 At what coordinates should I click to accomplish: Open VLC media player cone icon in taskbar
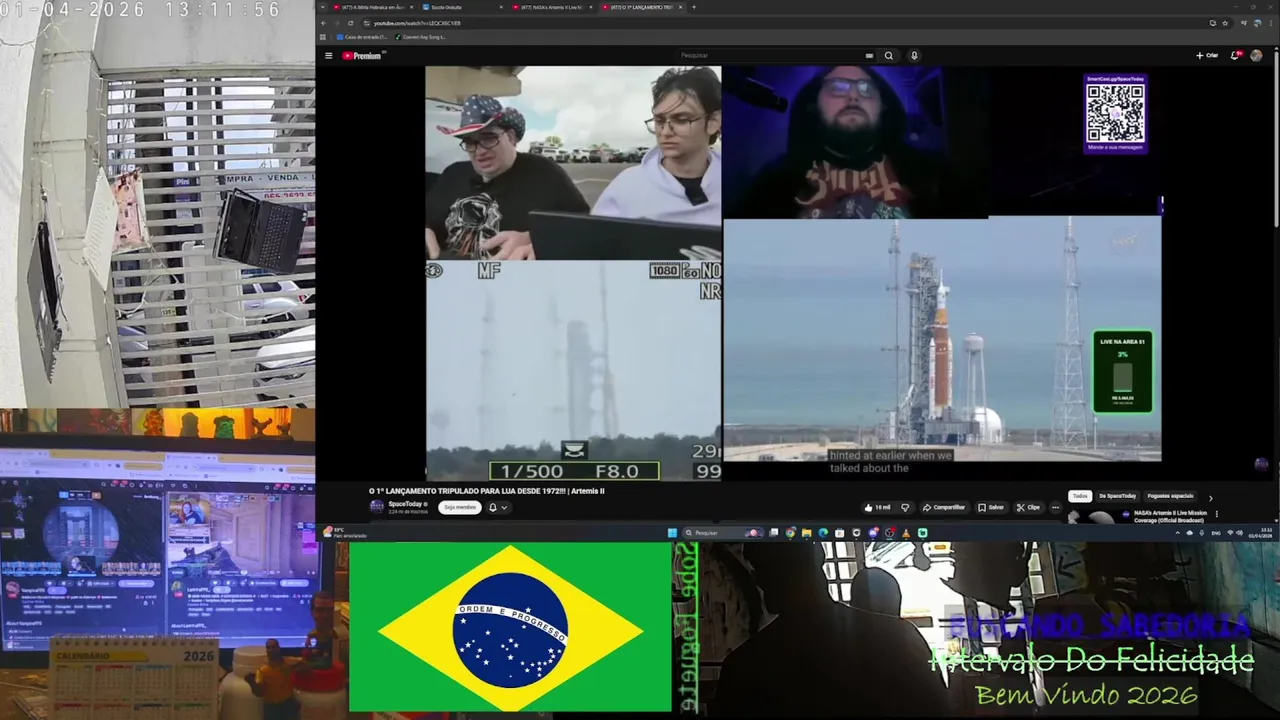pos(906,533)
